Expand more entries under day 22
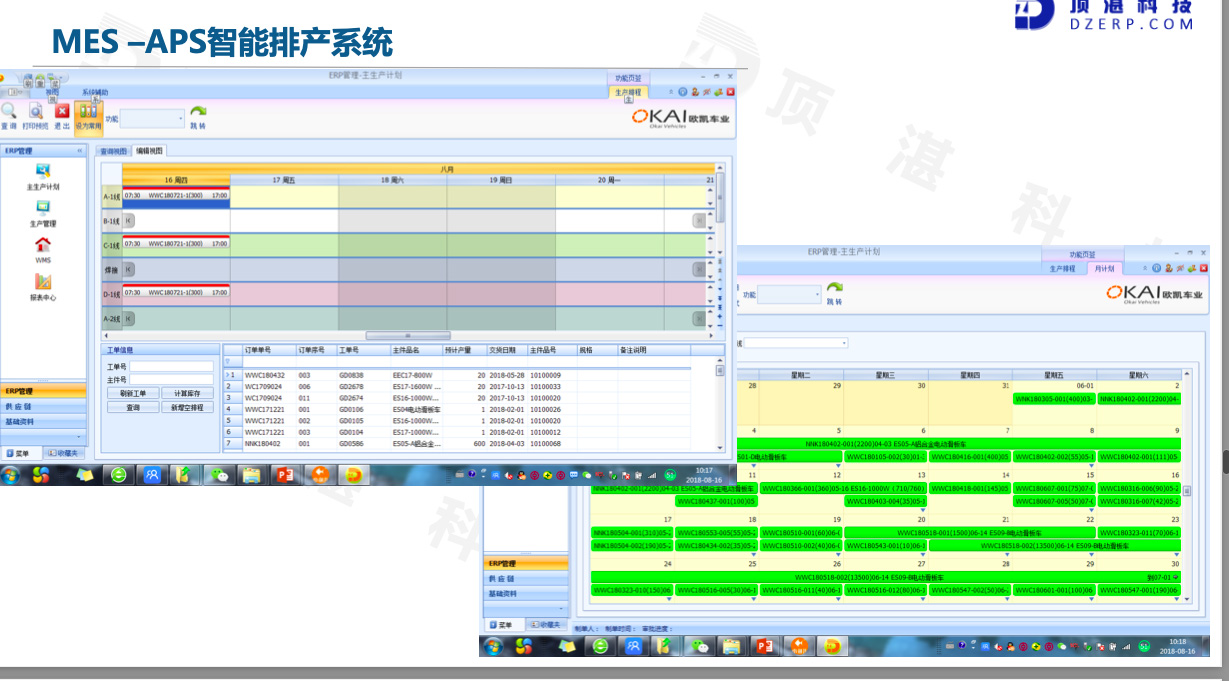1229x681 pixels. pos(1091,553)
